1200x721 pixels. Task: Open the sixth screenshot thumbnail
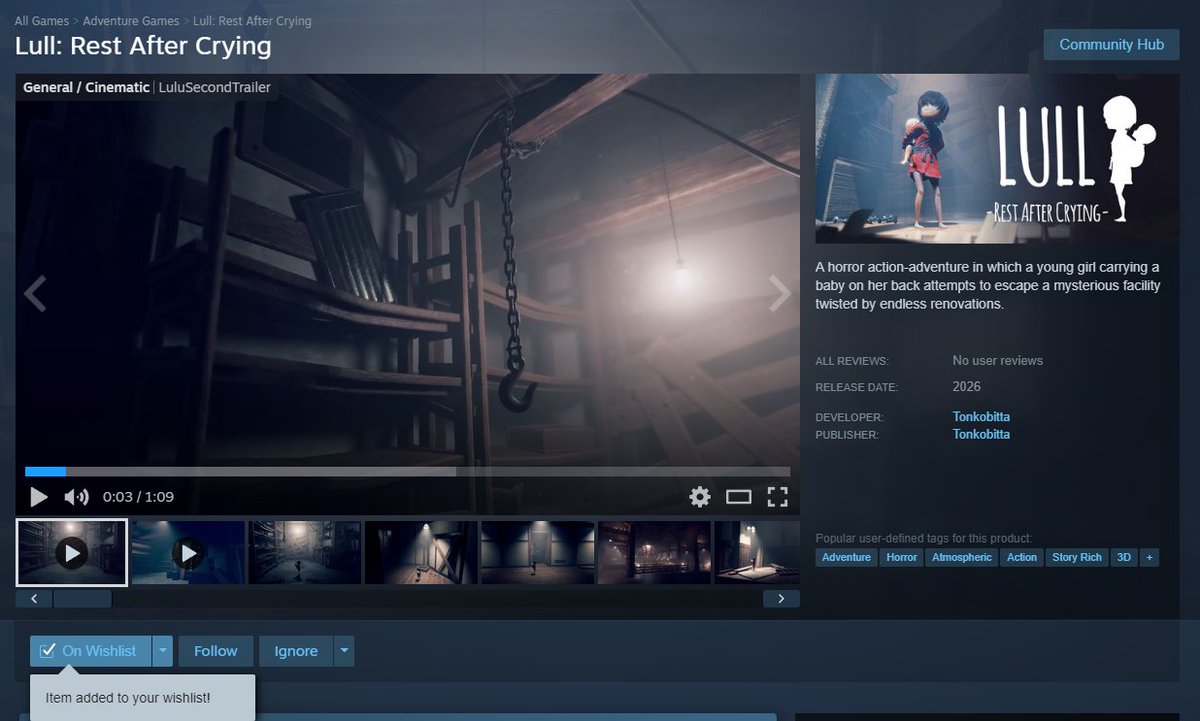pyautogui.click(x=654, y=552)
